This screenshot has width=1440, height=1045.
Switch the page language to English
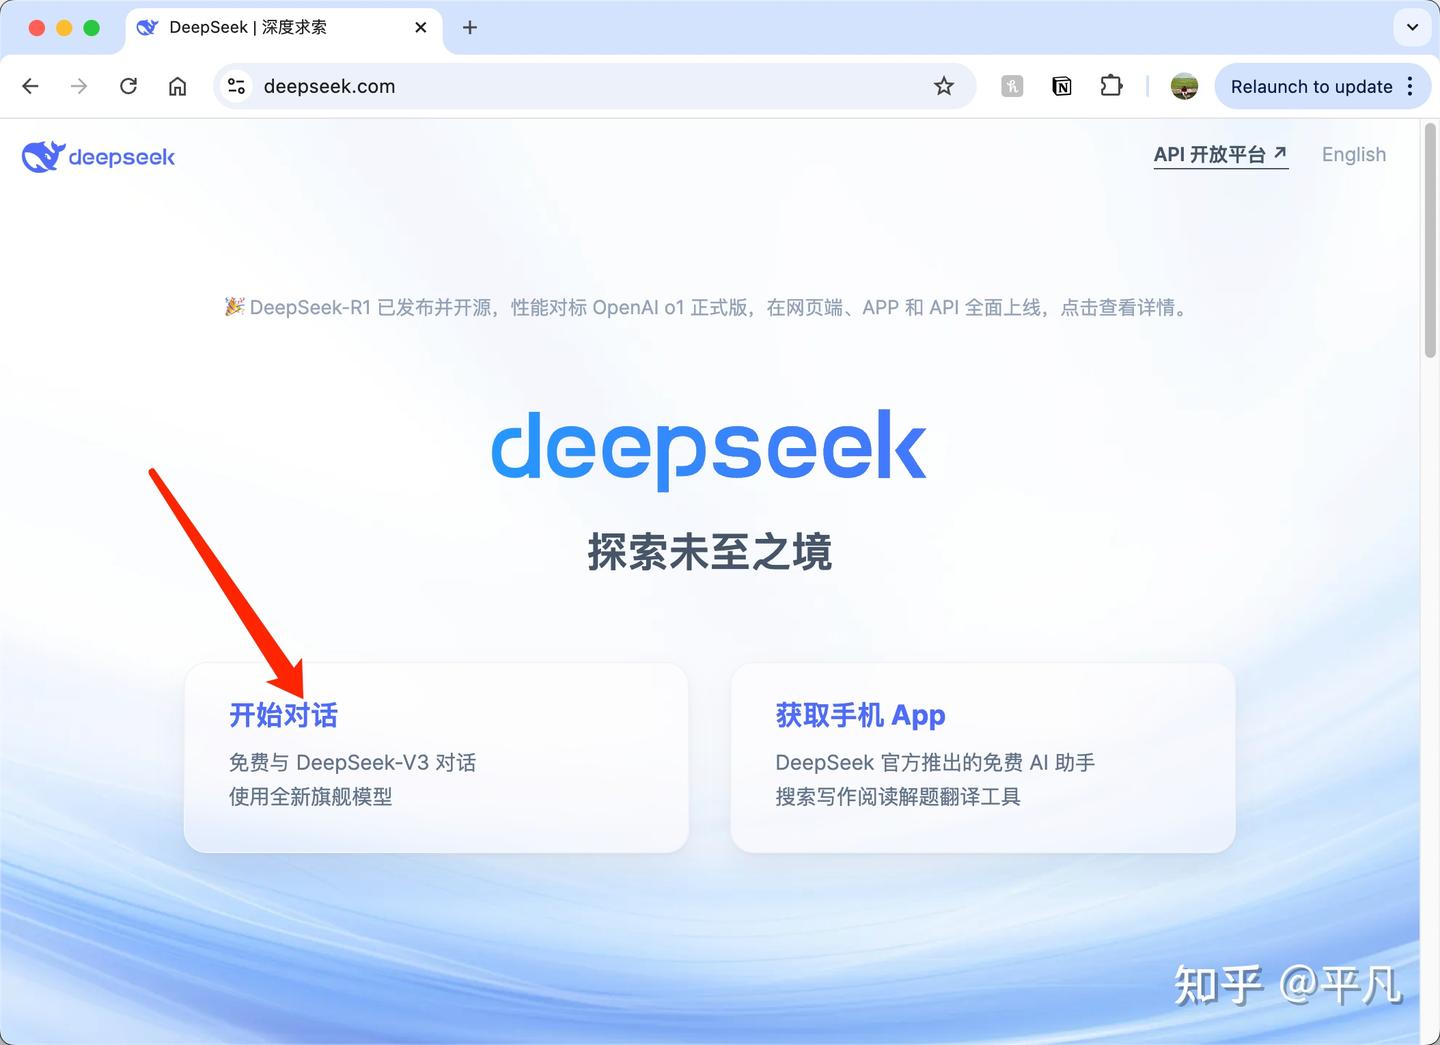pos(1354,154)
